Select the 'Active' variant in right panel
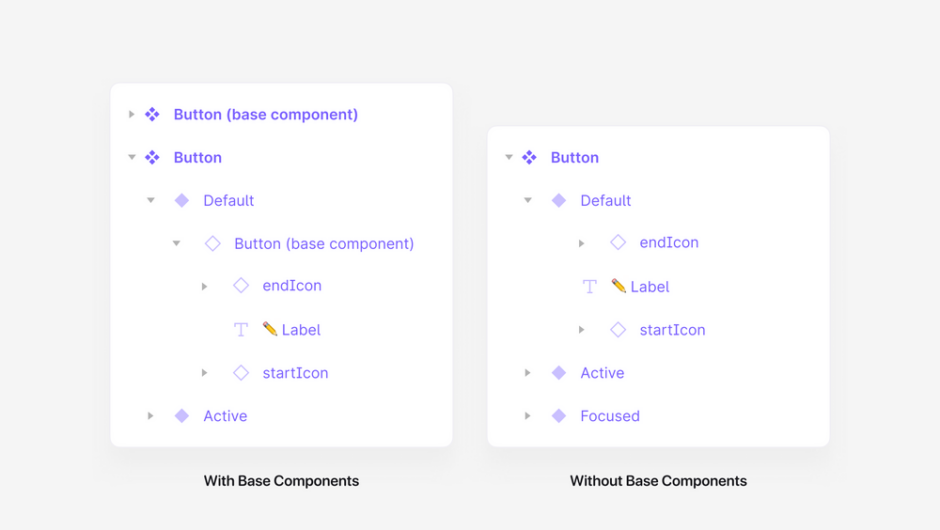The image size is (940, 530). coord(602,373)
